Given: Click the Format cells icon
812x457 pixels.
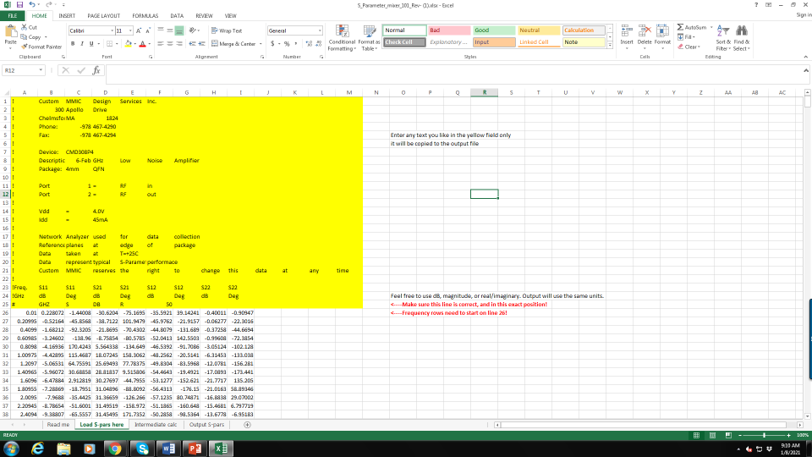Looking at the screenshot, I should click(x=662, y=31).
